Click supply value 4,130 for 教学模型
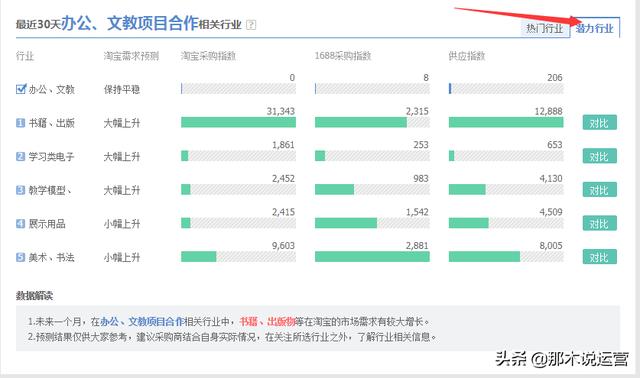The image size is (640, 378). [x=551, y=178]
